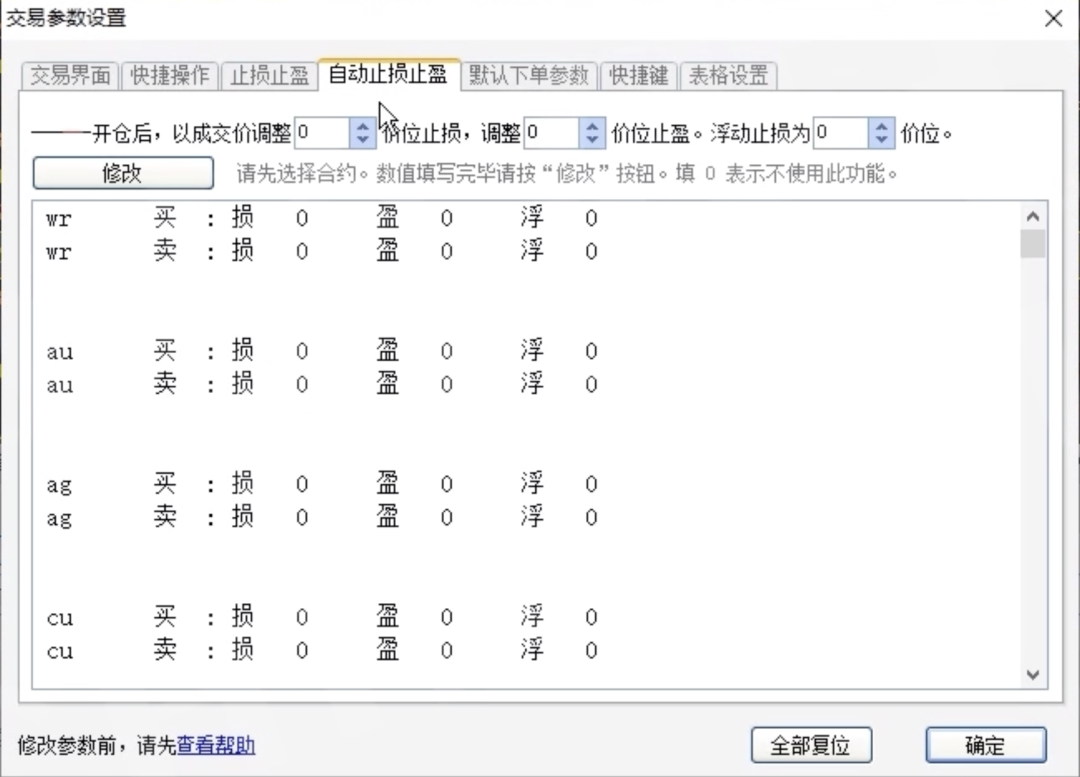
Task: Switch to the 止损止盈 tab
Action: [x=268, y=75]
